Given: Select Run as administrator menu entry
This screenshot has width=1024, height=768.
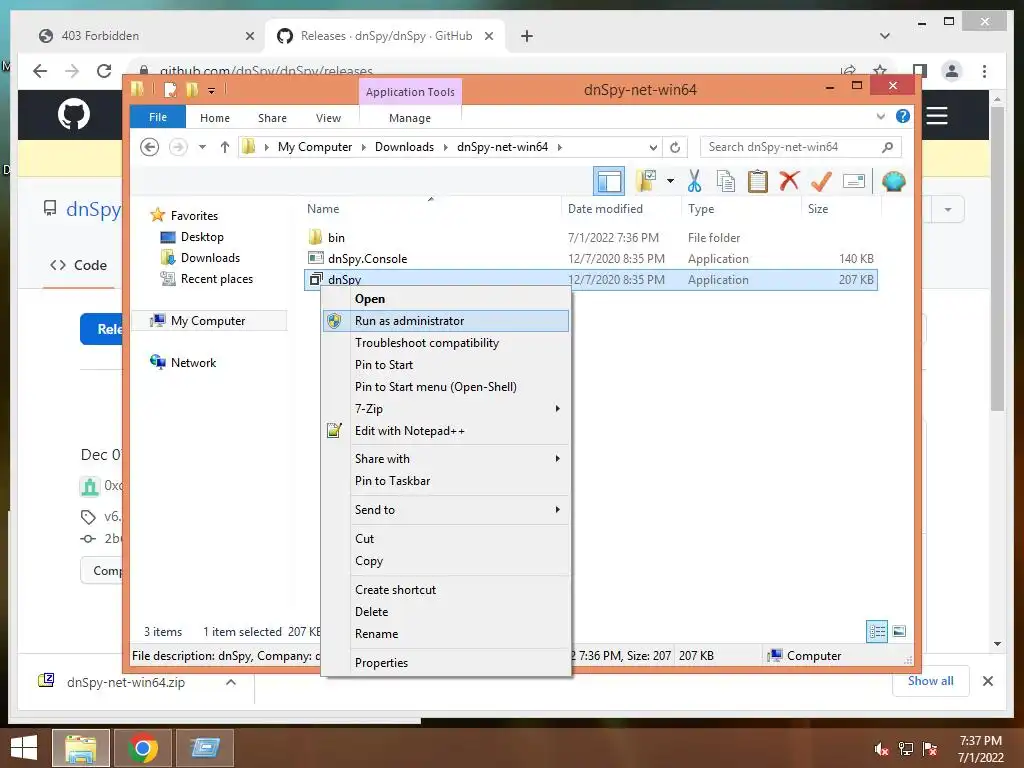Looking at the screenshot, I should [446, 321].
